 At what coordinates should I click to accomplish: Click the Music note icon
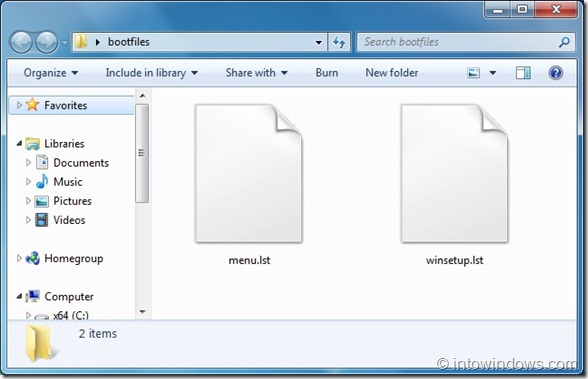[42, 181]
